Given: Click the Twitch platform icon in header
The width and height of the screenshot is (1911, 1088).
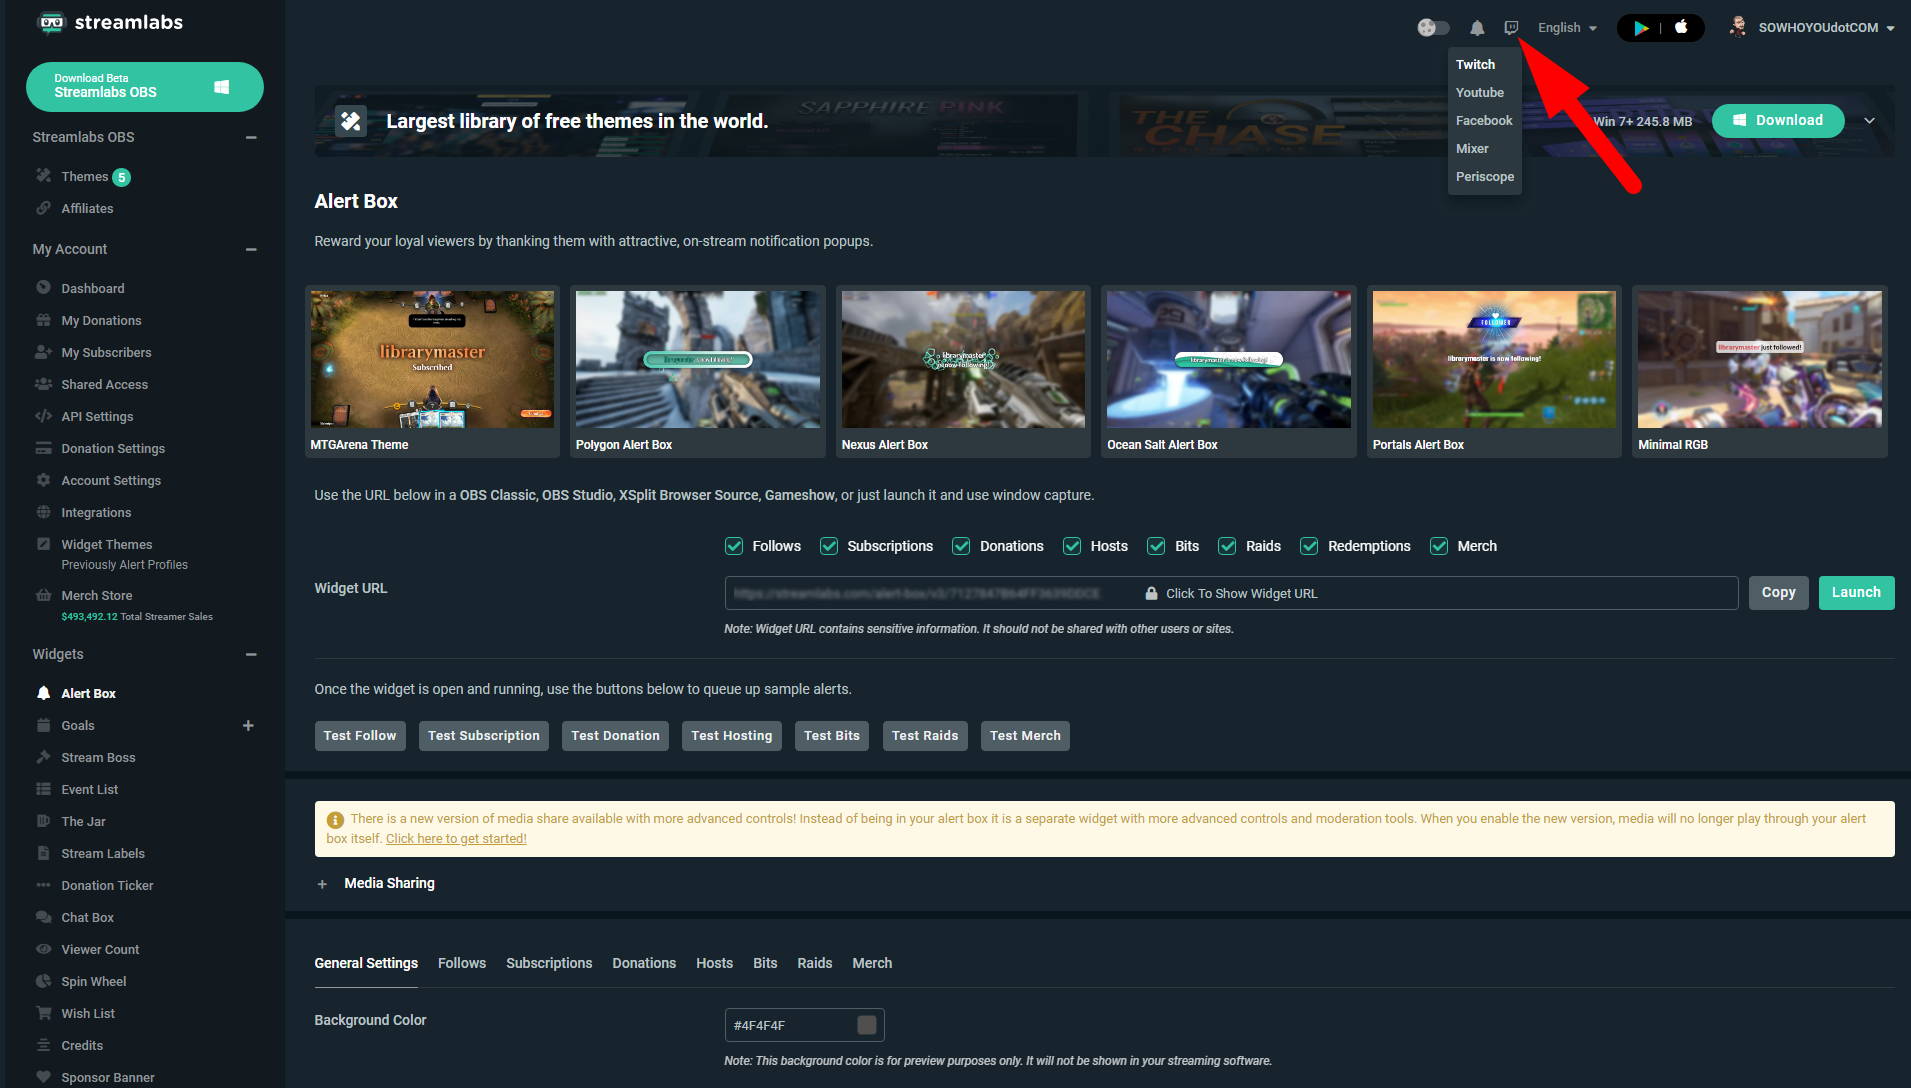Looking at the screenshot, I should tap(1511, 28).
